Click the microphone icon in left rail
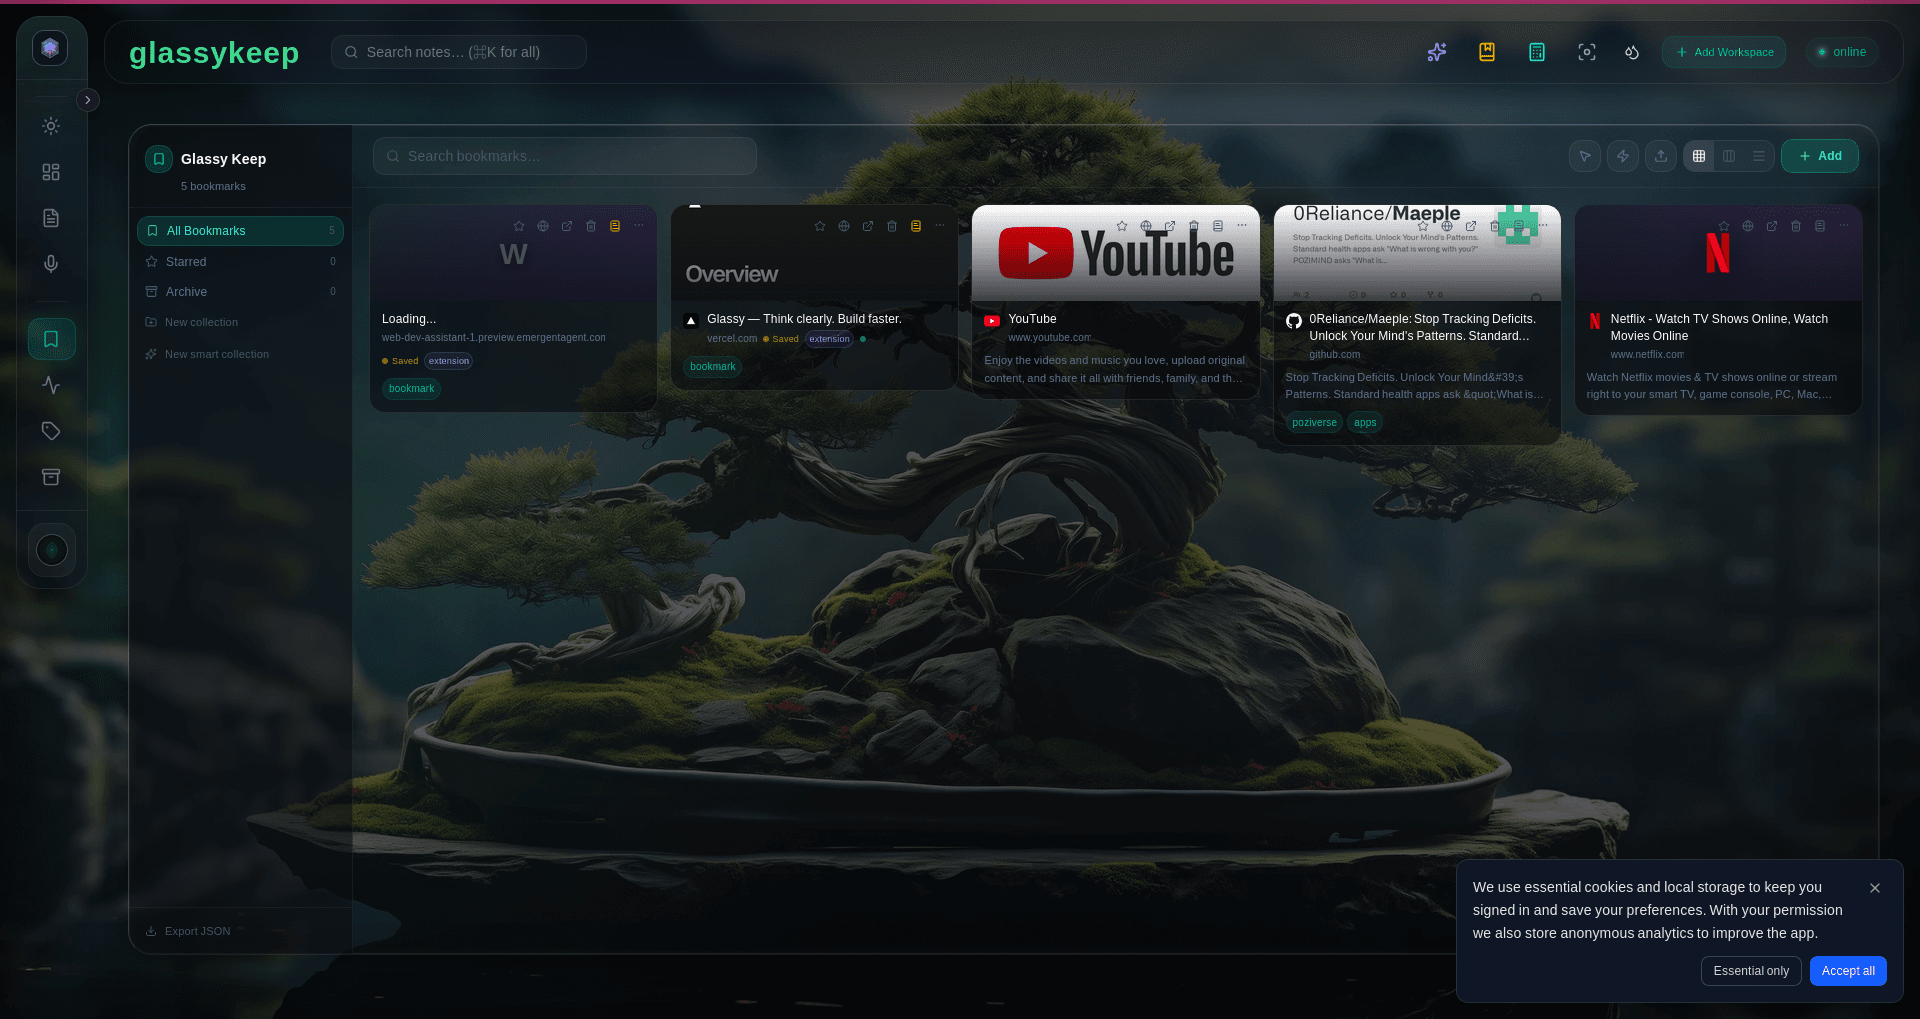 [x=51, y=264]
